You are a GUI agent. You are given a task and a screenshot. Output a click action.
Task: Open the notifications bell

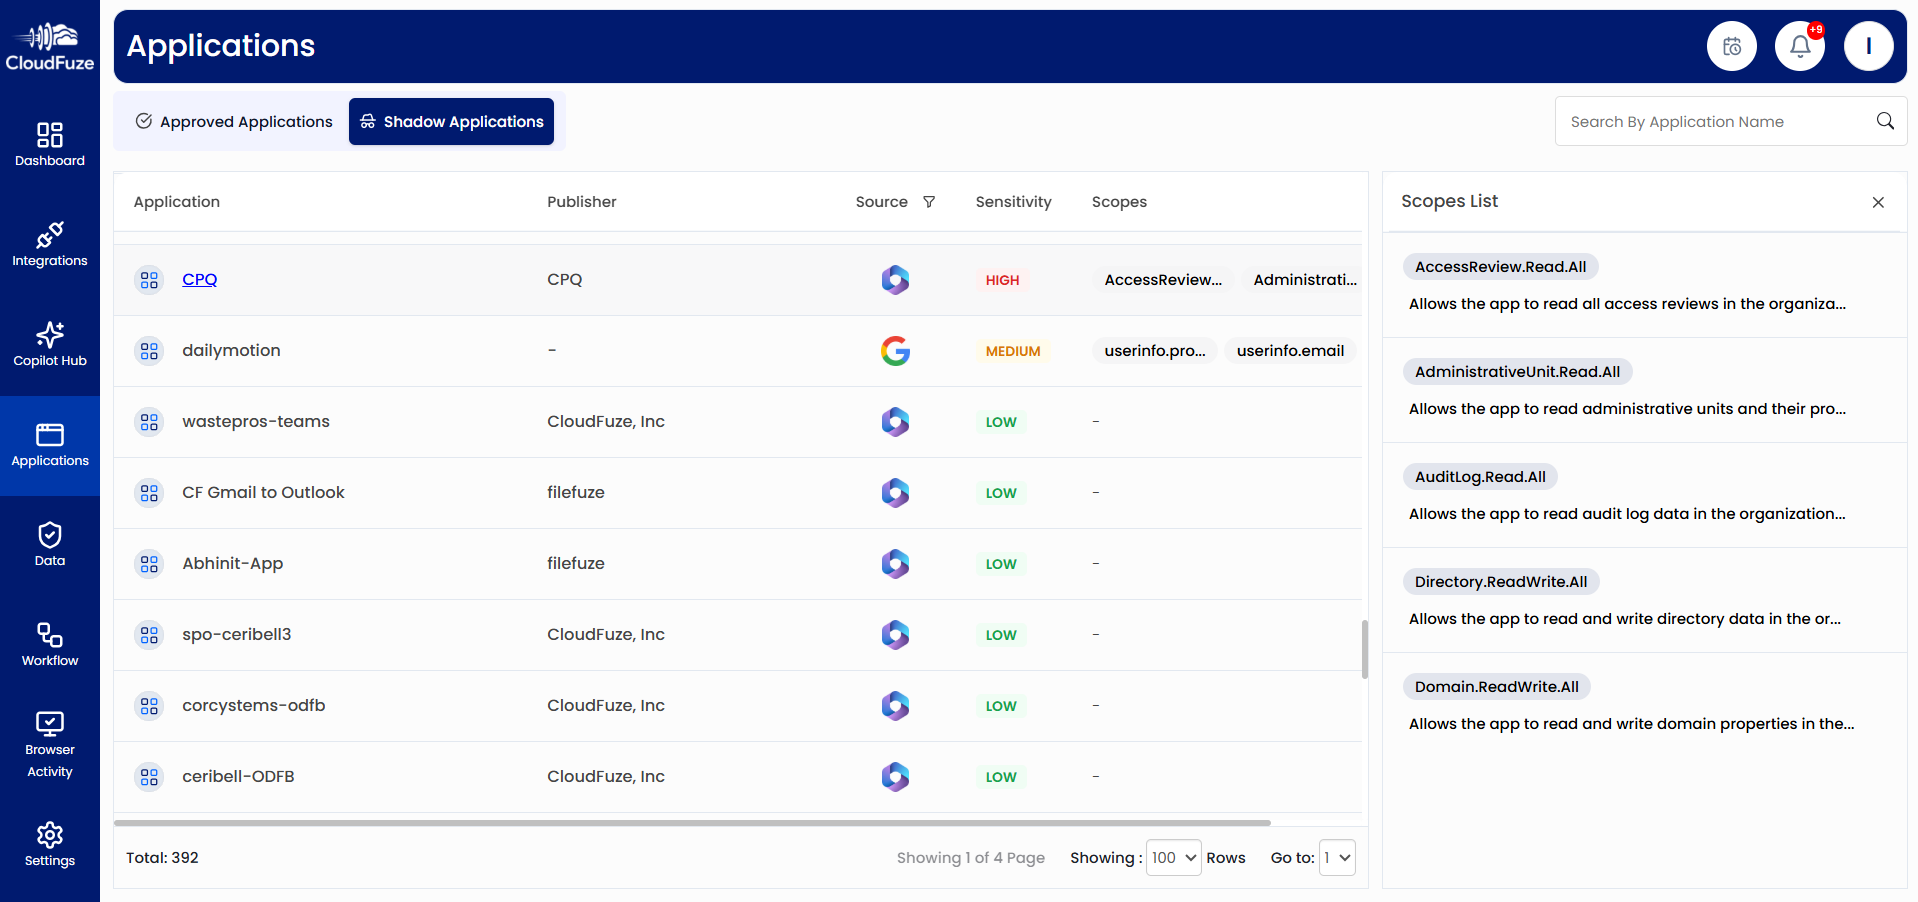1799,45
